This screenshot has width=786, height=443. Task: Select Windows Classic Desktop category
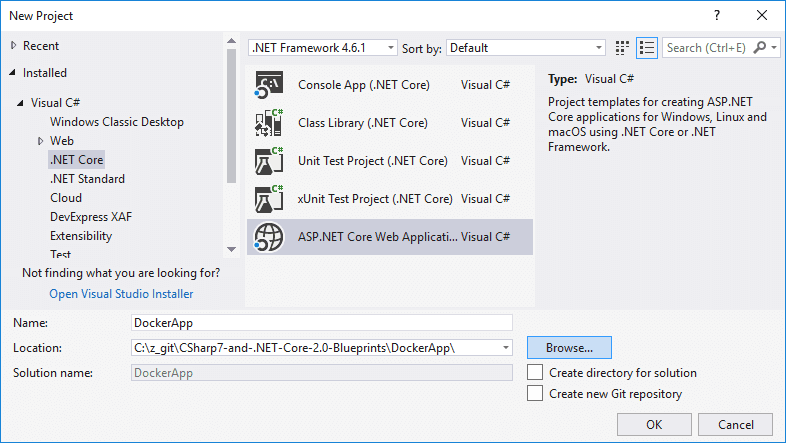coord(117,122)
